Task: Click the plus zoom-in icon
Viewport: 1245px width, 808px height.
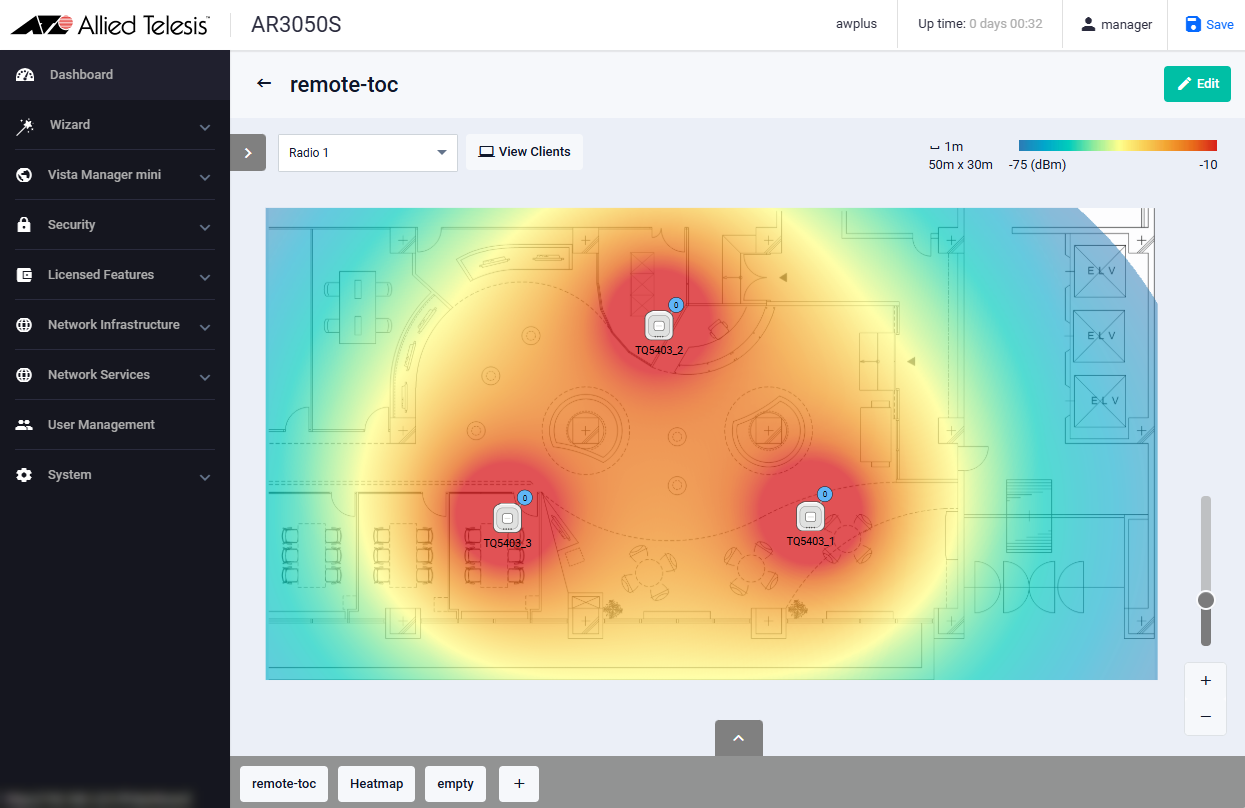Action: coord(1205,681)
